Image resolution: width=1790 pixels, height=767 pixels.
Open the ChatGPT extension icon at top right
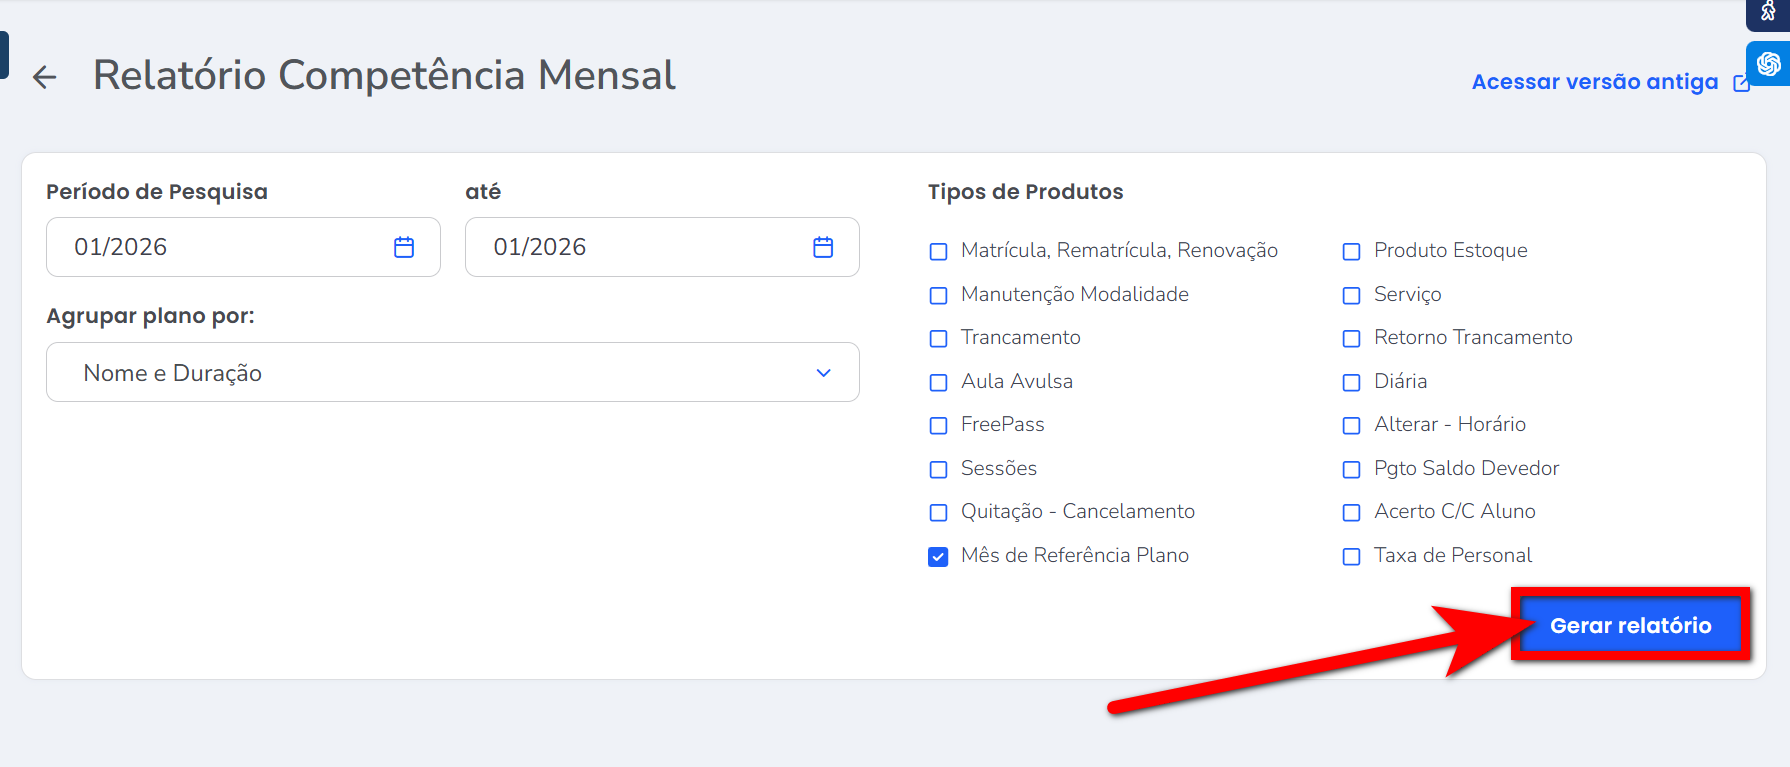(1768, 64)
